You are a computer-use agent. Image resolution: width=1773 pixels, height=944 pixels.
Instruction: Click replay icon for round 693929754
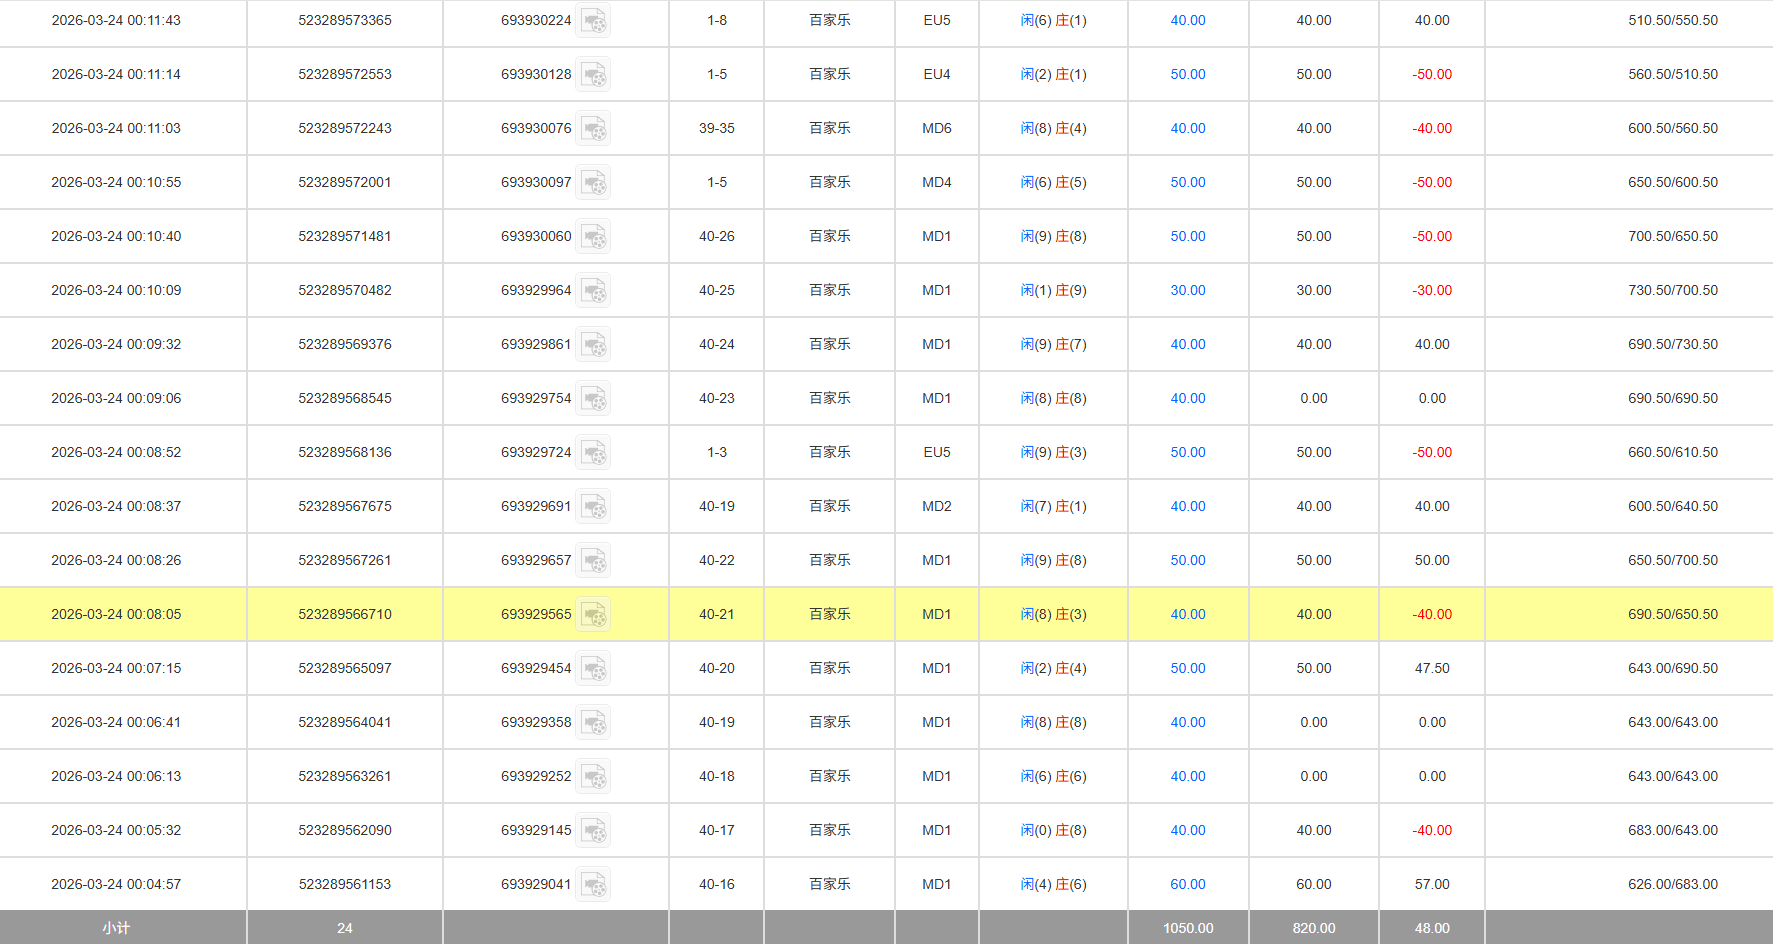pyautogui.click(x=593, y=399)
